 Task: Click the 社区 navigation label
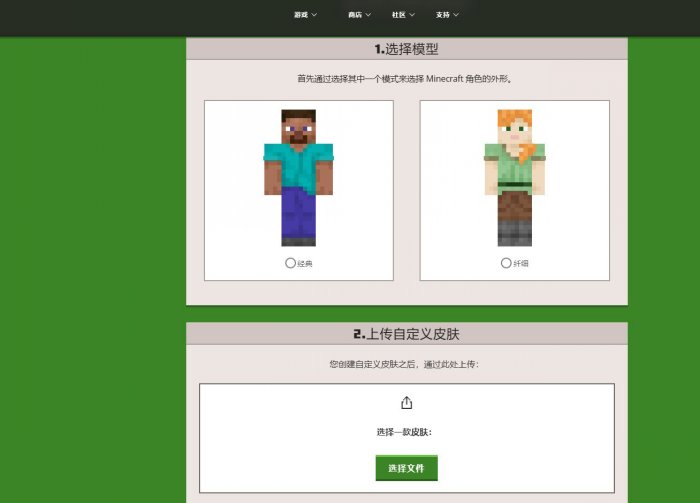pos(398,15)
